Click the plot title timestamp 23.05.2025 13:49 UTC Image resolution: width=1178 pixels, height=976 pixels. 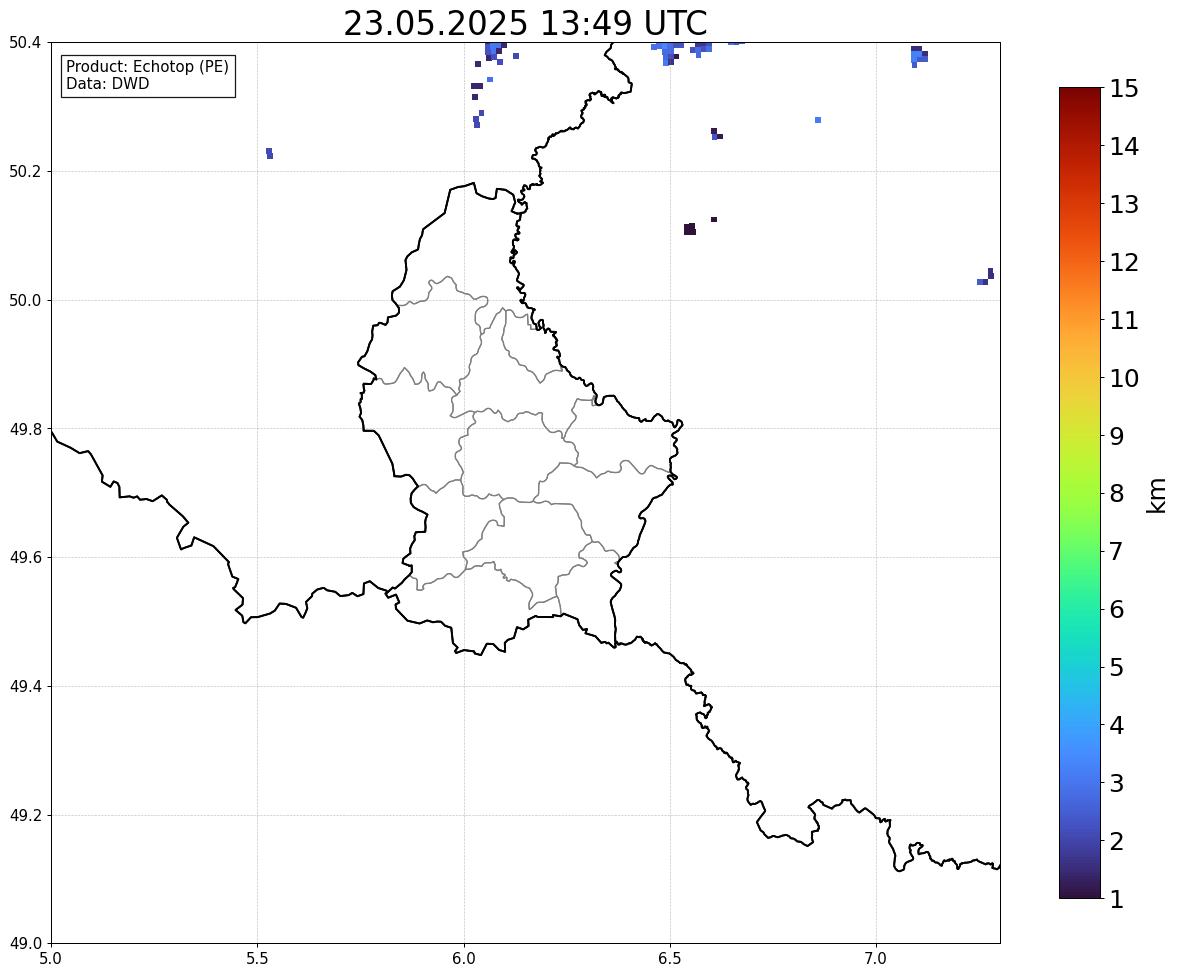pyautogui.click(x=525, y=23)
